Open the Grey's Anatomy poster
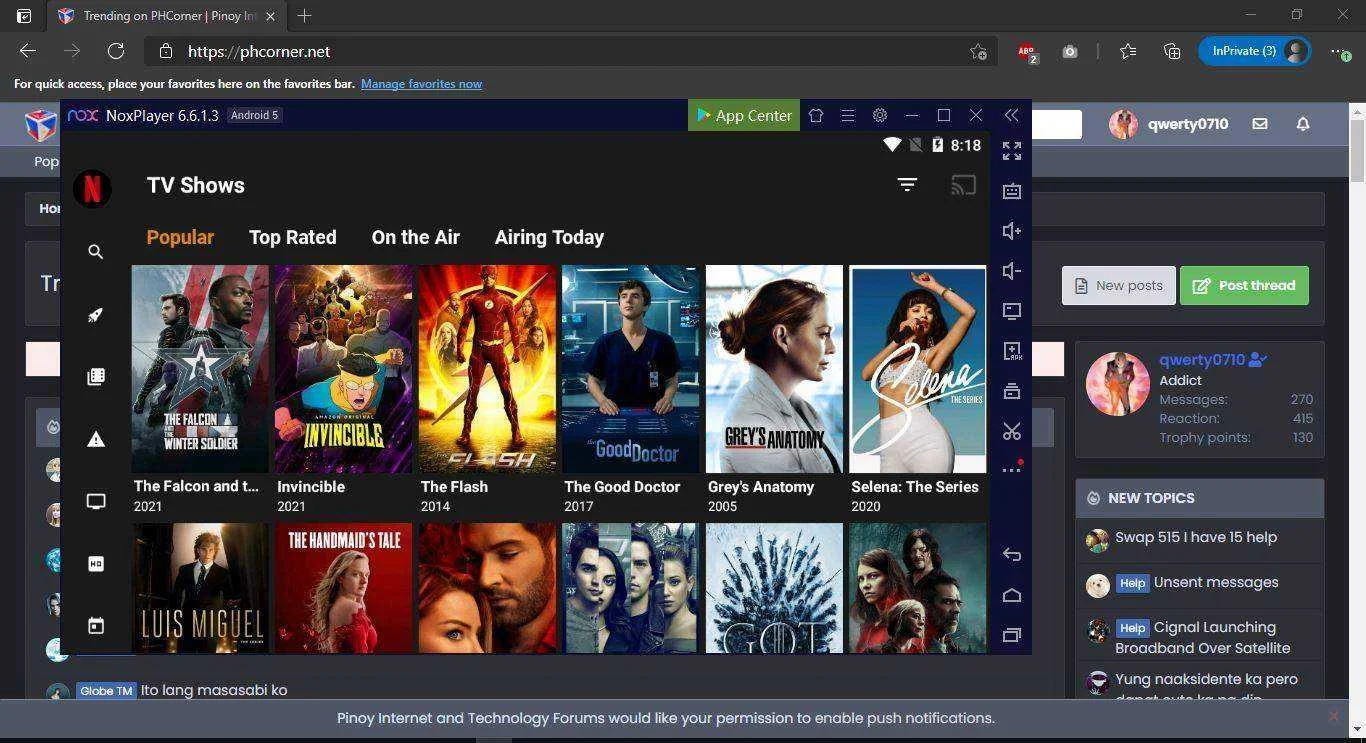Viewport: 1366px width, 743px height. pyautogui.click(x=774, y=369)
